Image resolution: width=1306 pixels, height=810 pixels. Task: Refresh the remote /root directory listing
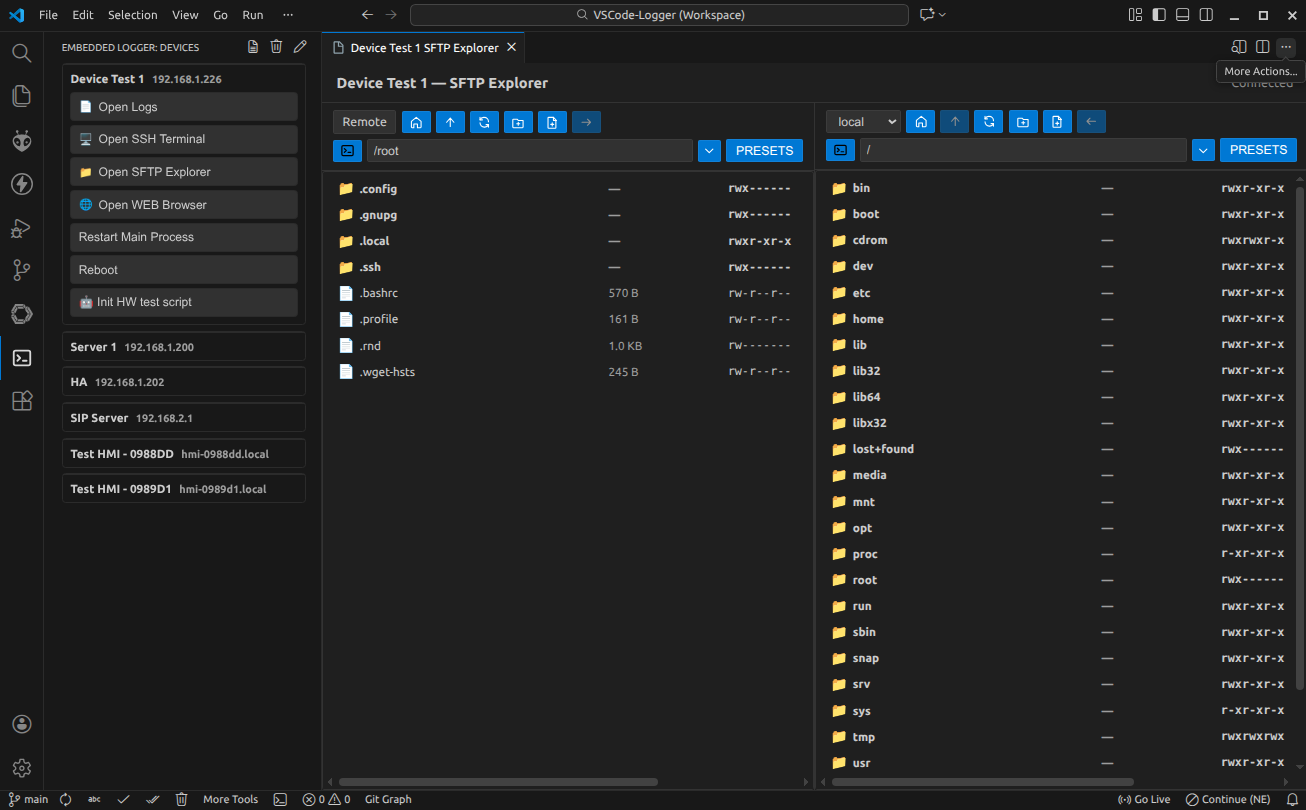(484, 121)
